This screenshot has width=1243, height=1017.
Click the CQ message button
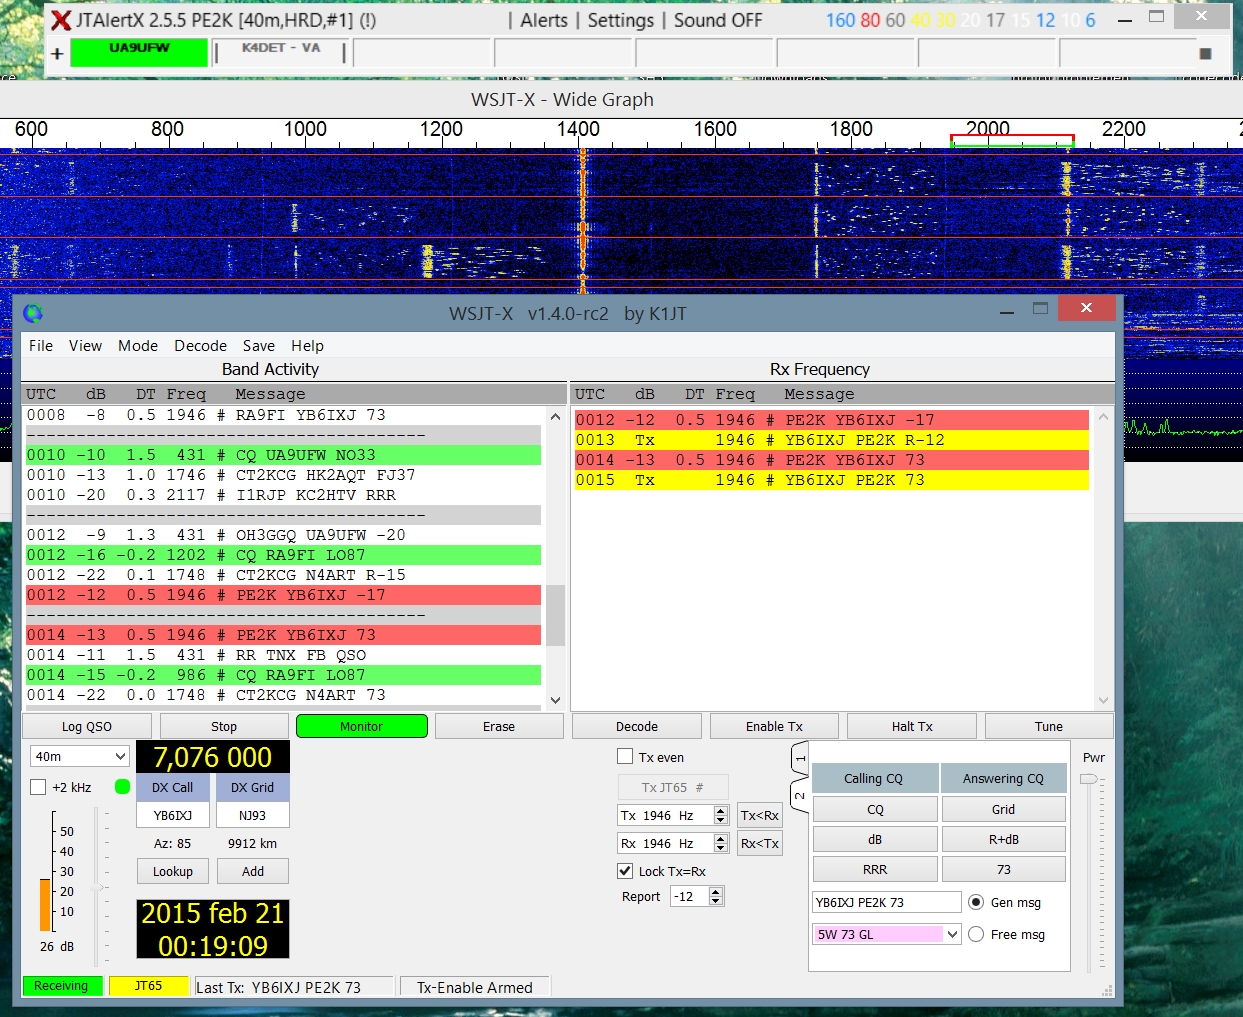coord(876,809)
